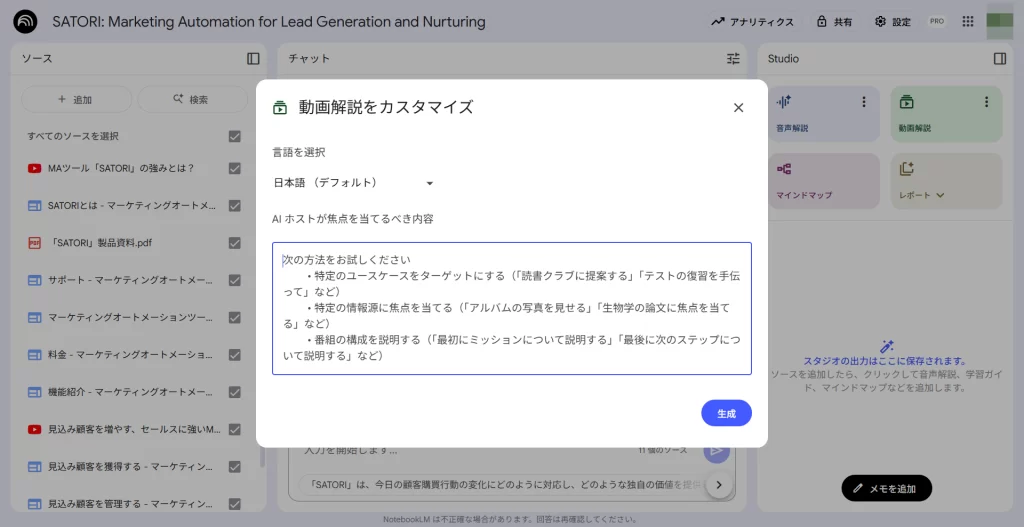Click search sources (検索) button
The height and width of the screenshot is (527, 1024).
click(x=192, y=99)
